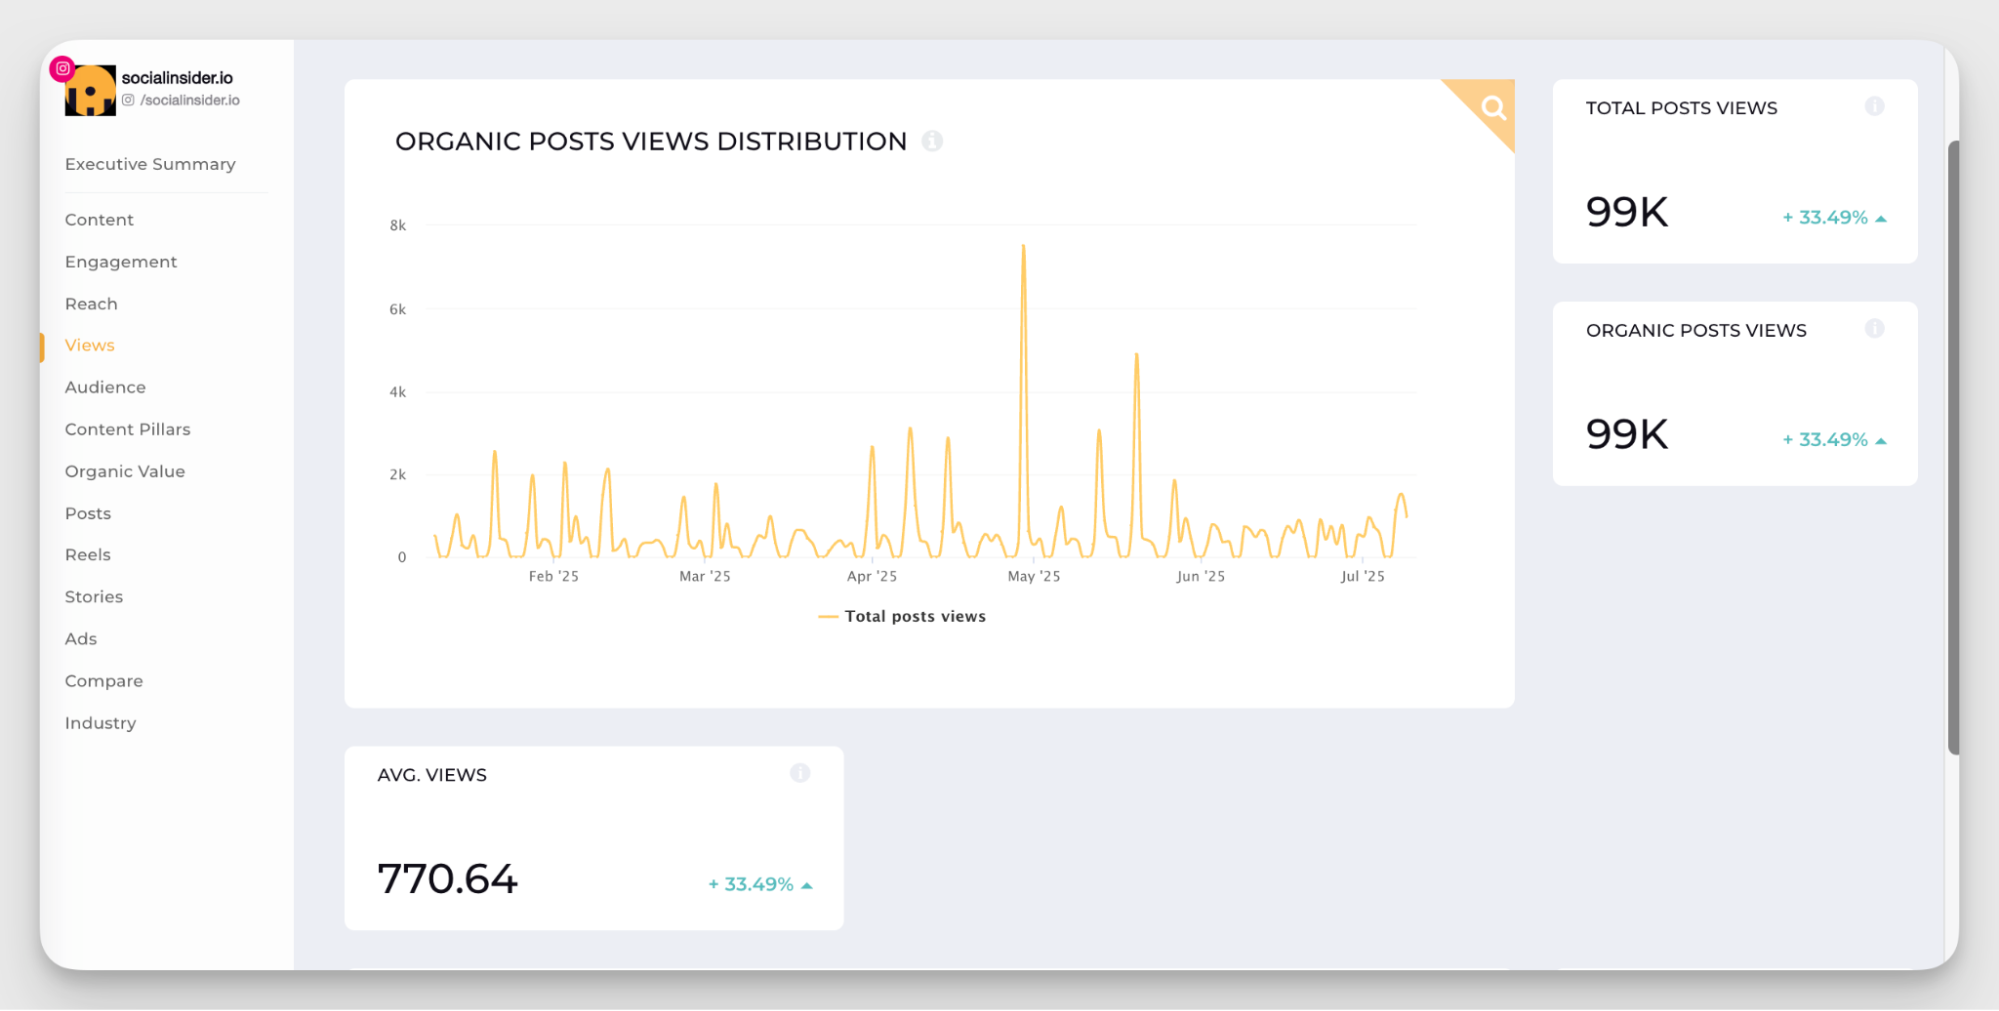Click the magnifier icon on the chart corner

[x=1493, y=107]
